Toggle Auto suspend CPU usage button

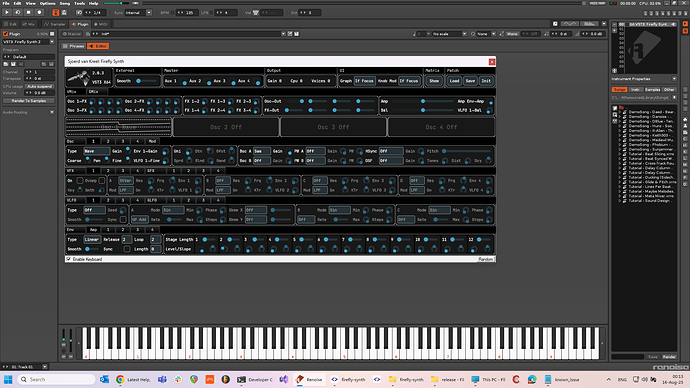(x=40, y=86)
